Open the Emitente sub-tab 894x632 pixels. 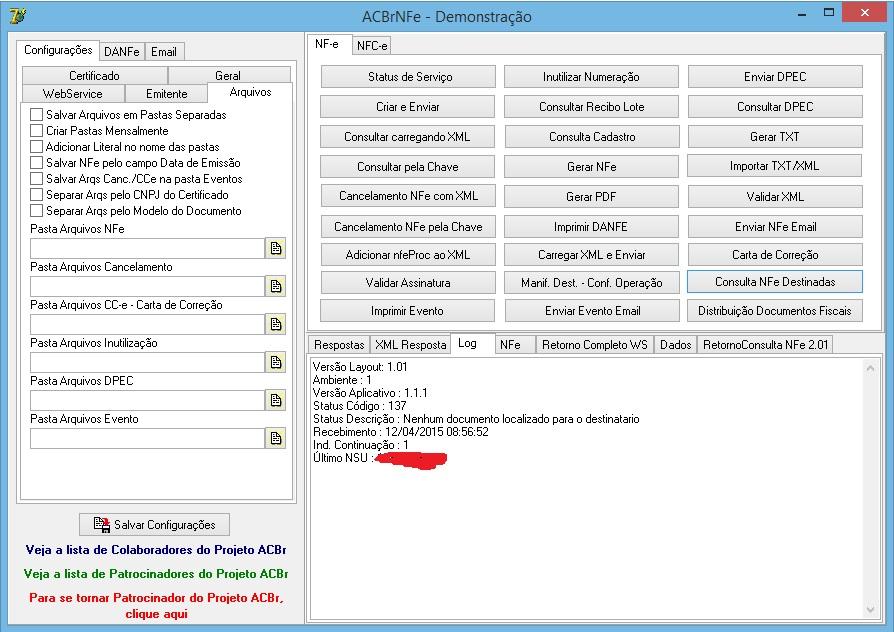(166, 94)
